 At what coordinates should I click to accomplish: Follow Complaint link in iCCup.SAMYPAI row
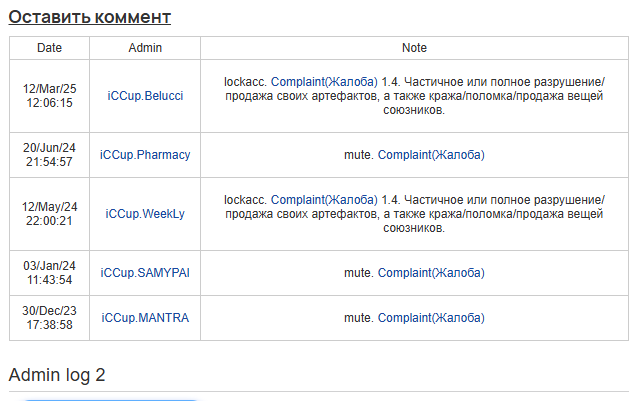[431, 273]
